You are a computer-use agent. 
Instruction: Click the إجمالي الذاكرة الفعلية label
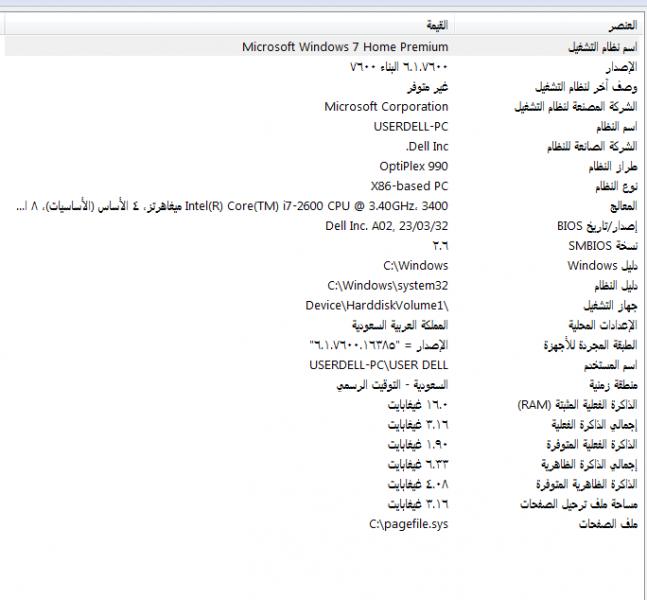(595, 425)
